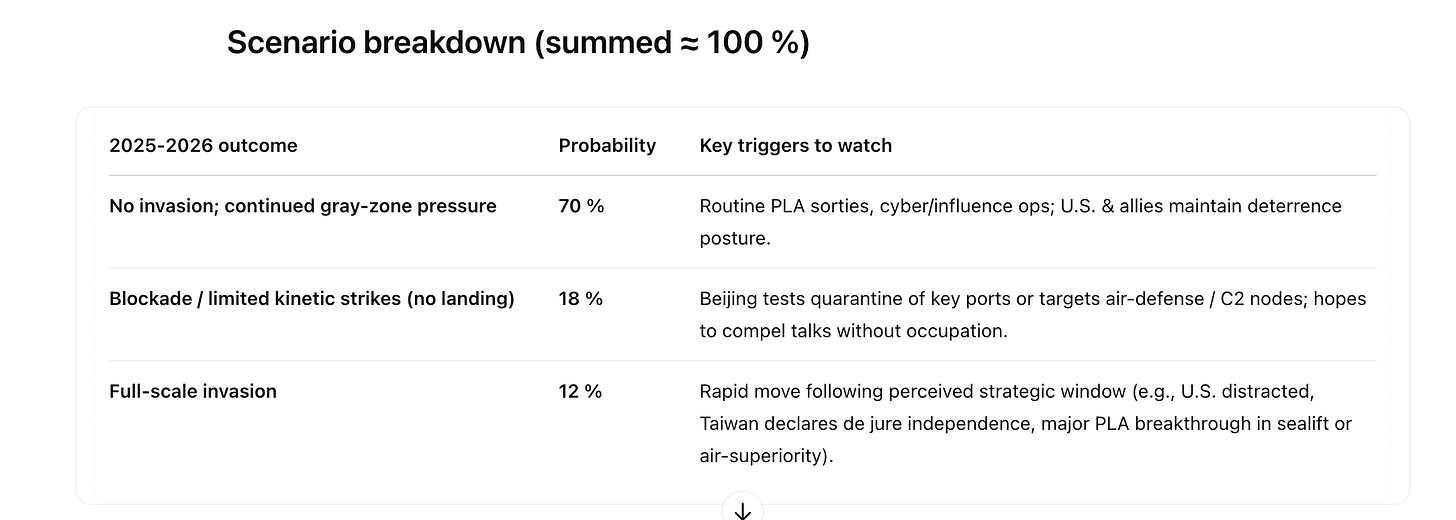This screenshot has width=1456, height=520.
Task: Click the scroll-down arrow button
Action: [x=742, y=510]
